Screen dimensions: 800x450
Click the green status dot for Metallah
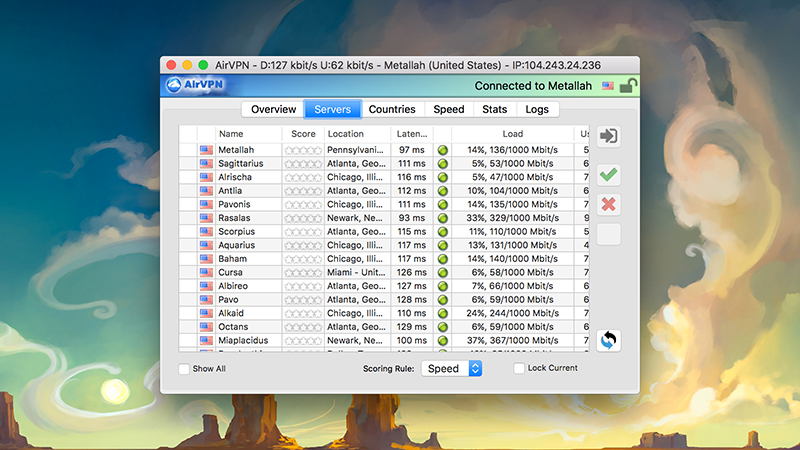[443, 150]
